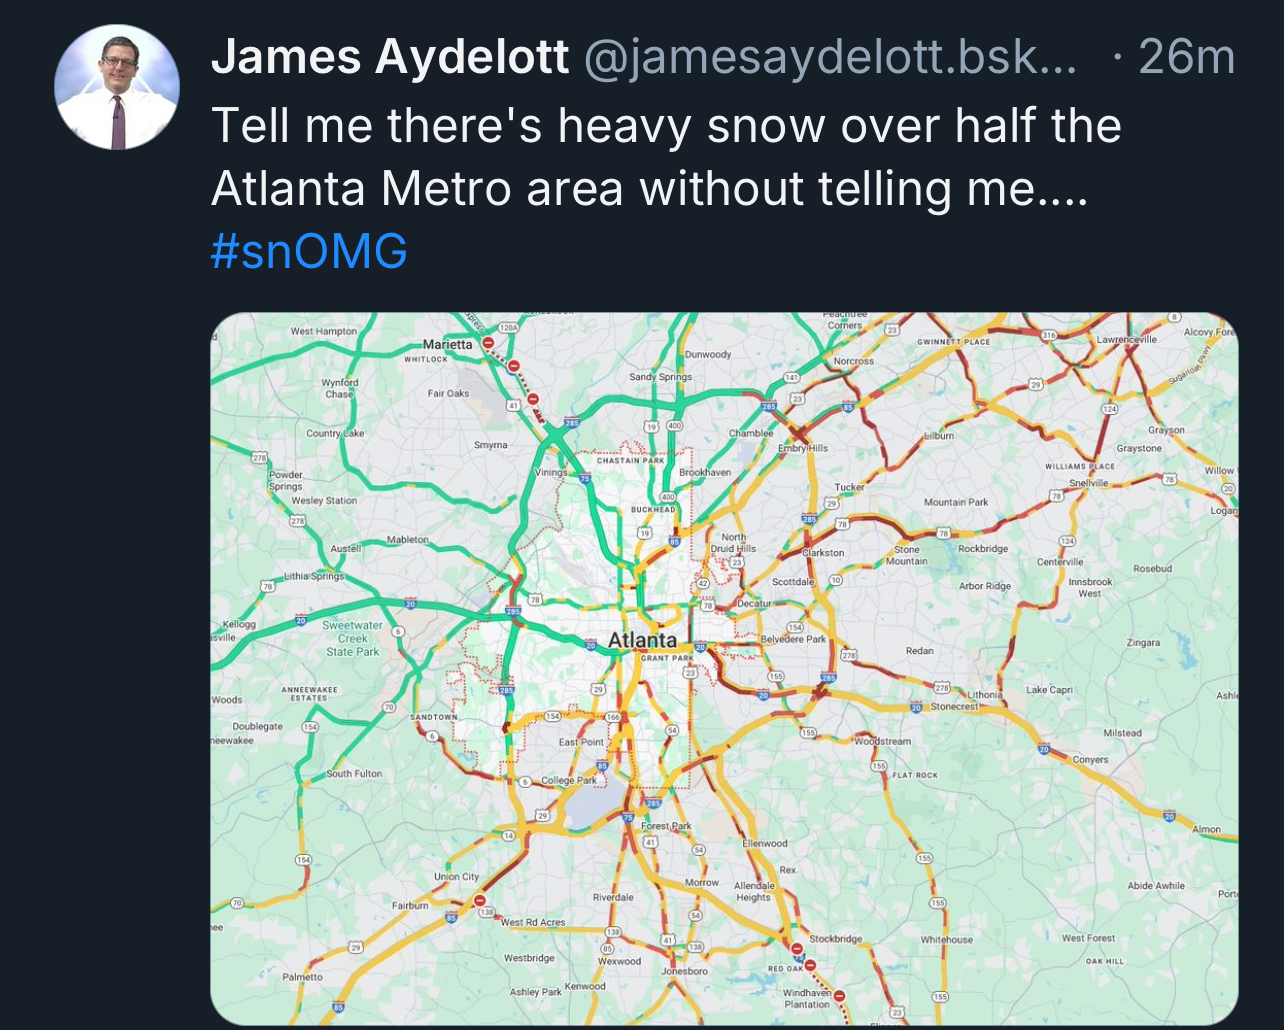Open the #snOMG hashtag
Screen dimensions: 1284x1030
pos(309,250)
